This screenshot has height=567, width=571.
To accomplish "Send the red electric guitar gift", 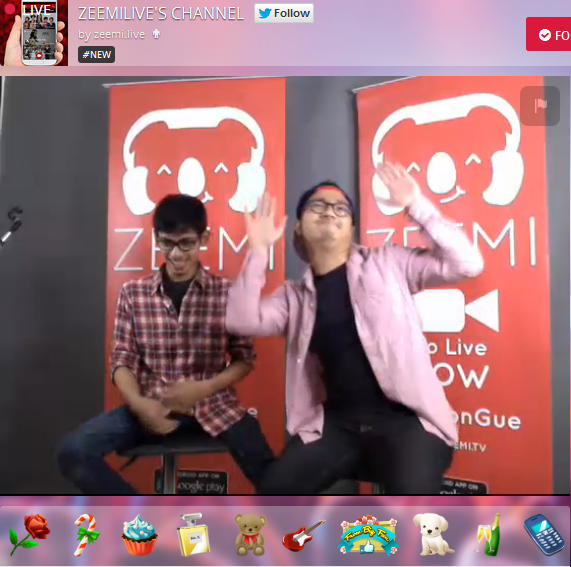I will [x=304, y=535].
